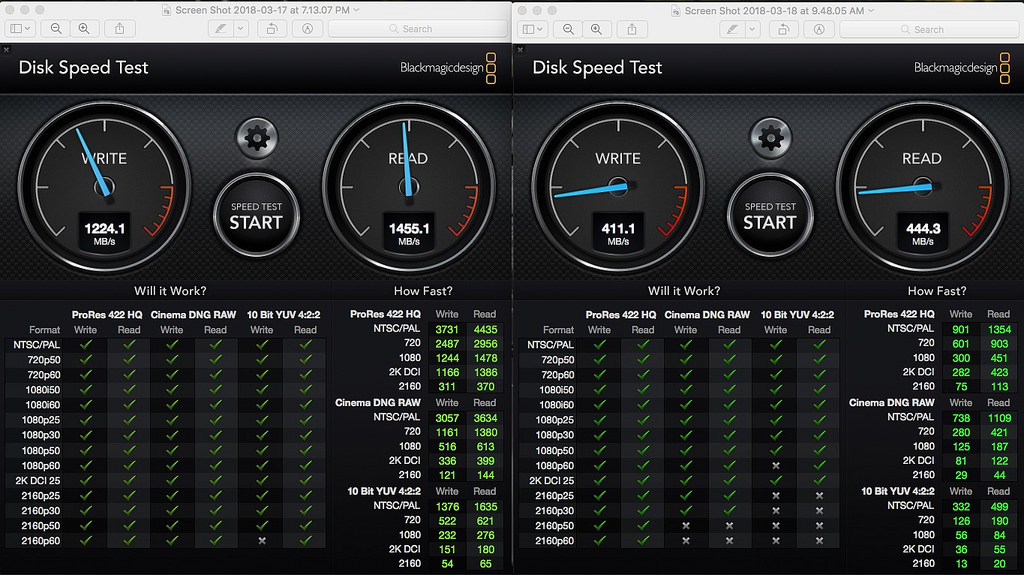Screen dimensions: 1024x575
Task: Open settings gear in right Disk Speed Test
Action: coord(771,138)
